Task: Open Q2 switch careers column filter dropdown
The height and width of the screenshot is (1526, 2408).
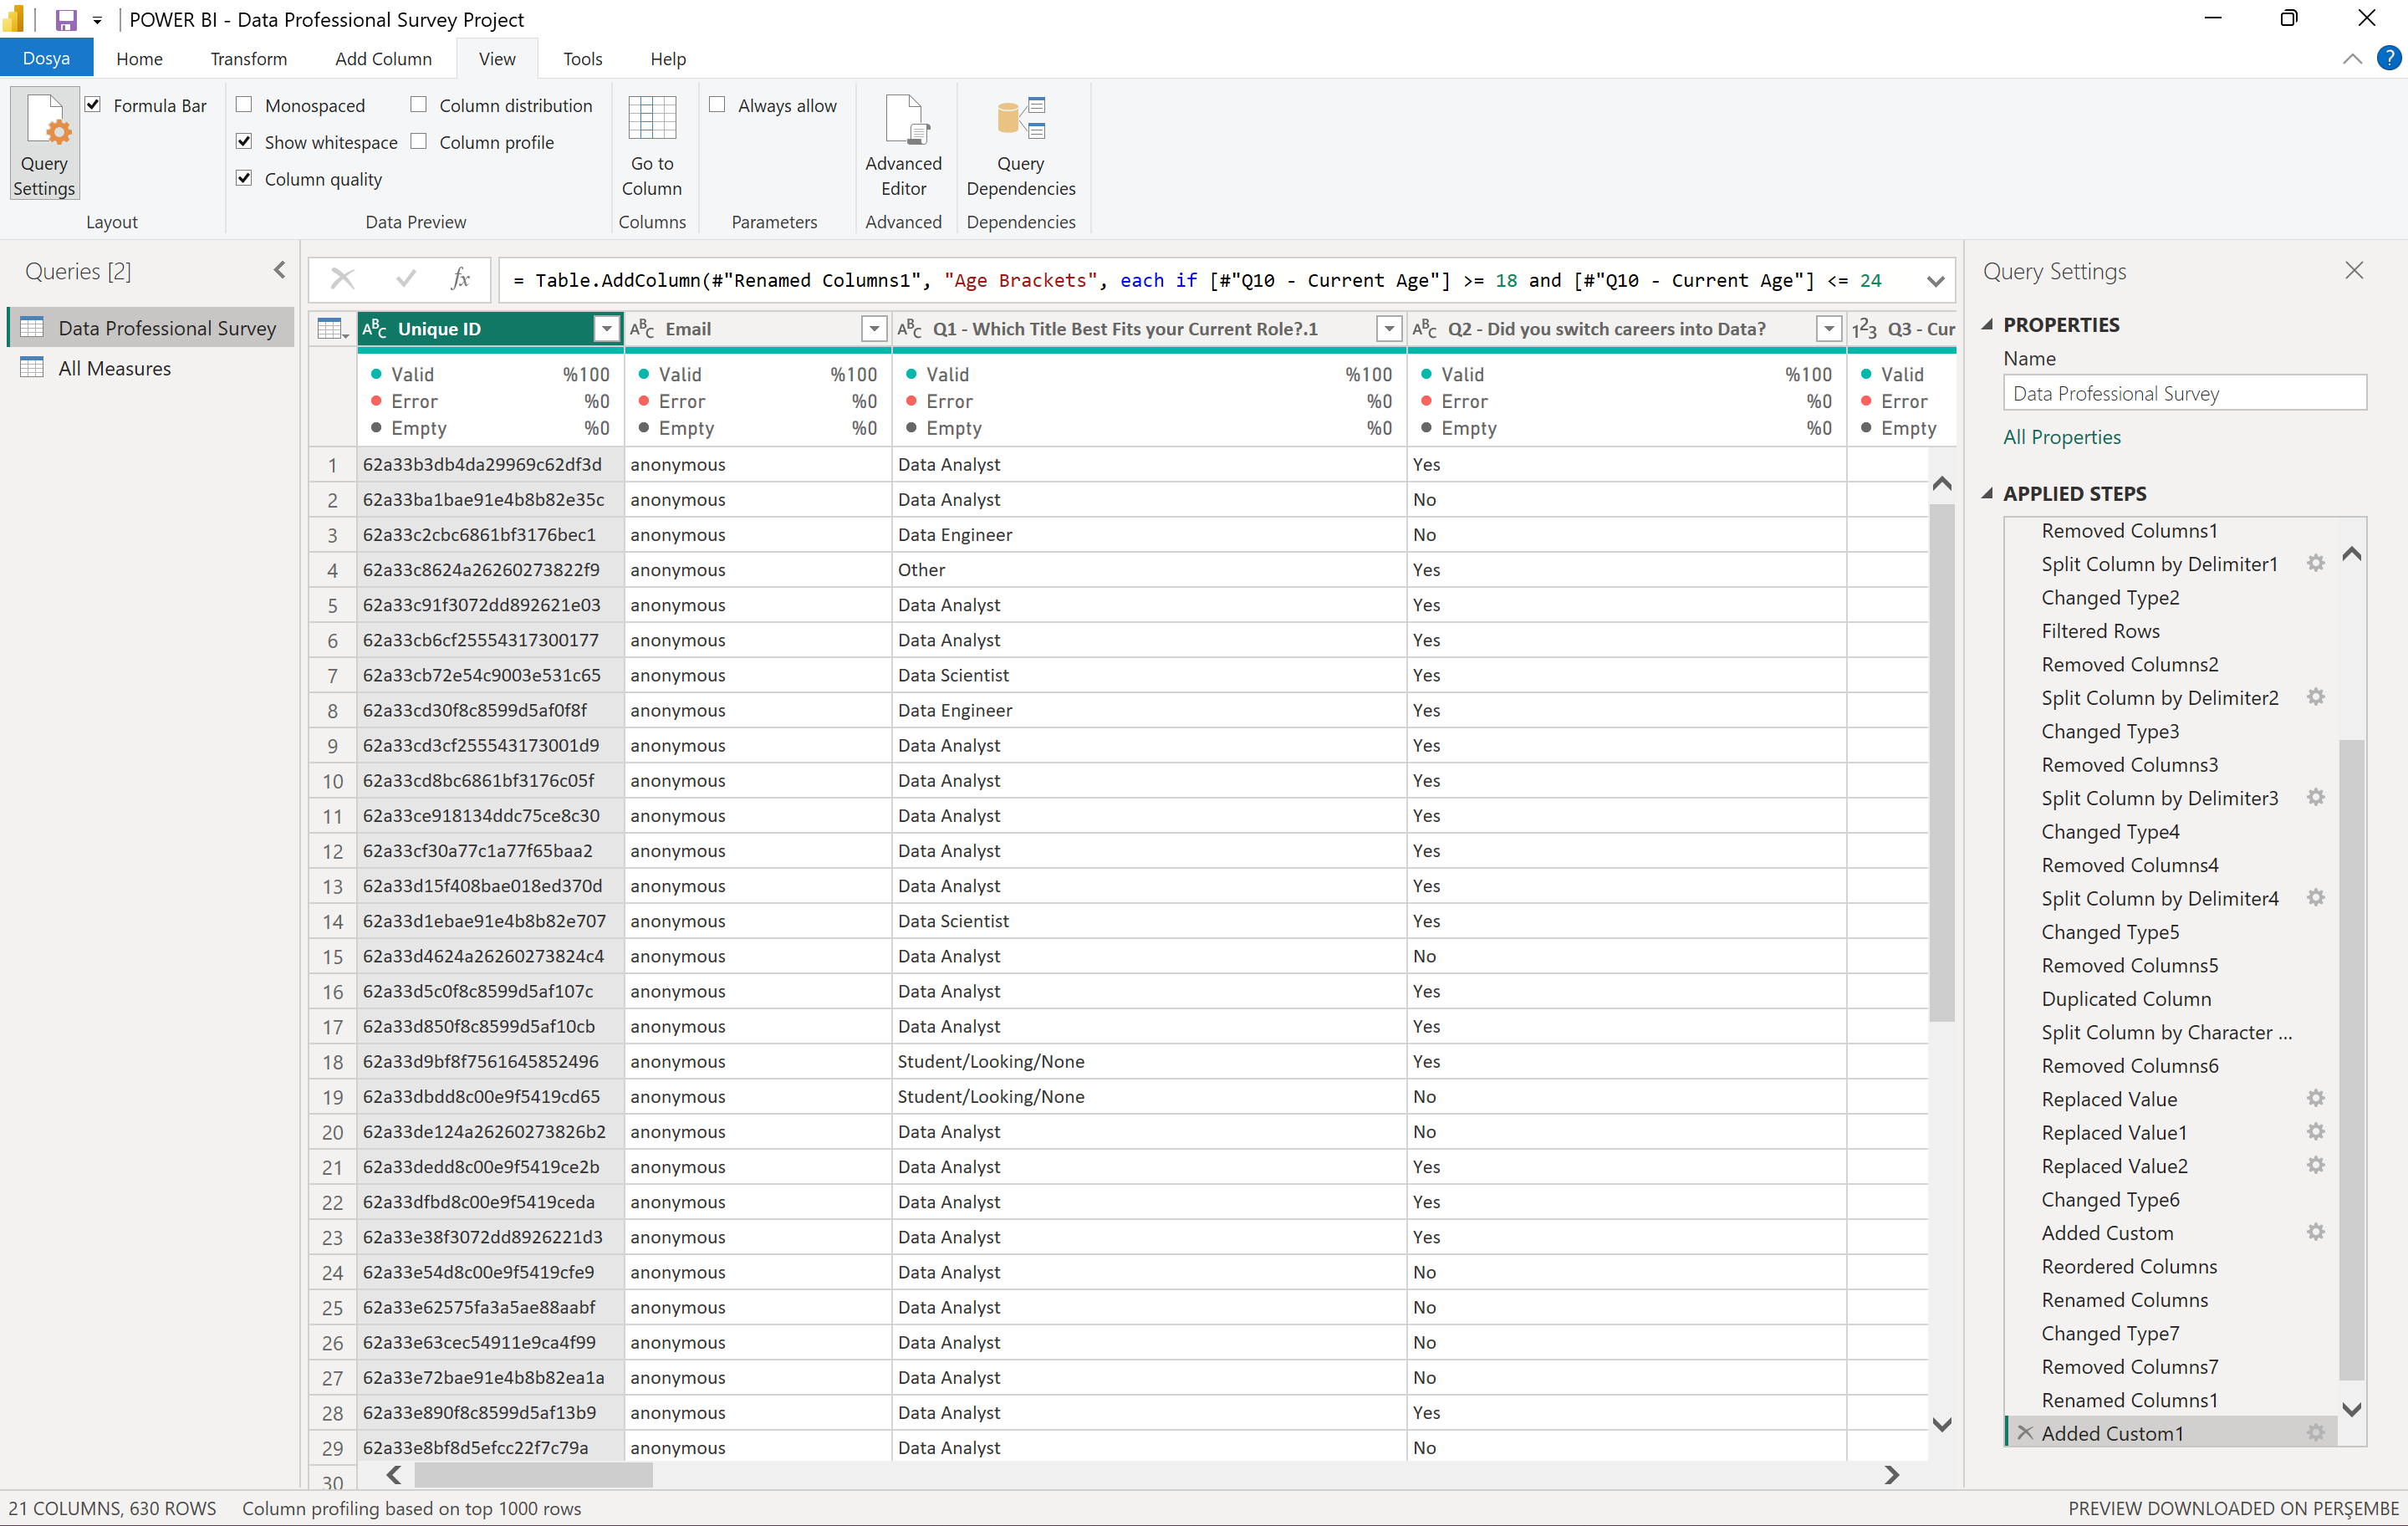Action: pos(1828,329)
